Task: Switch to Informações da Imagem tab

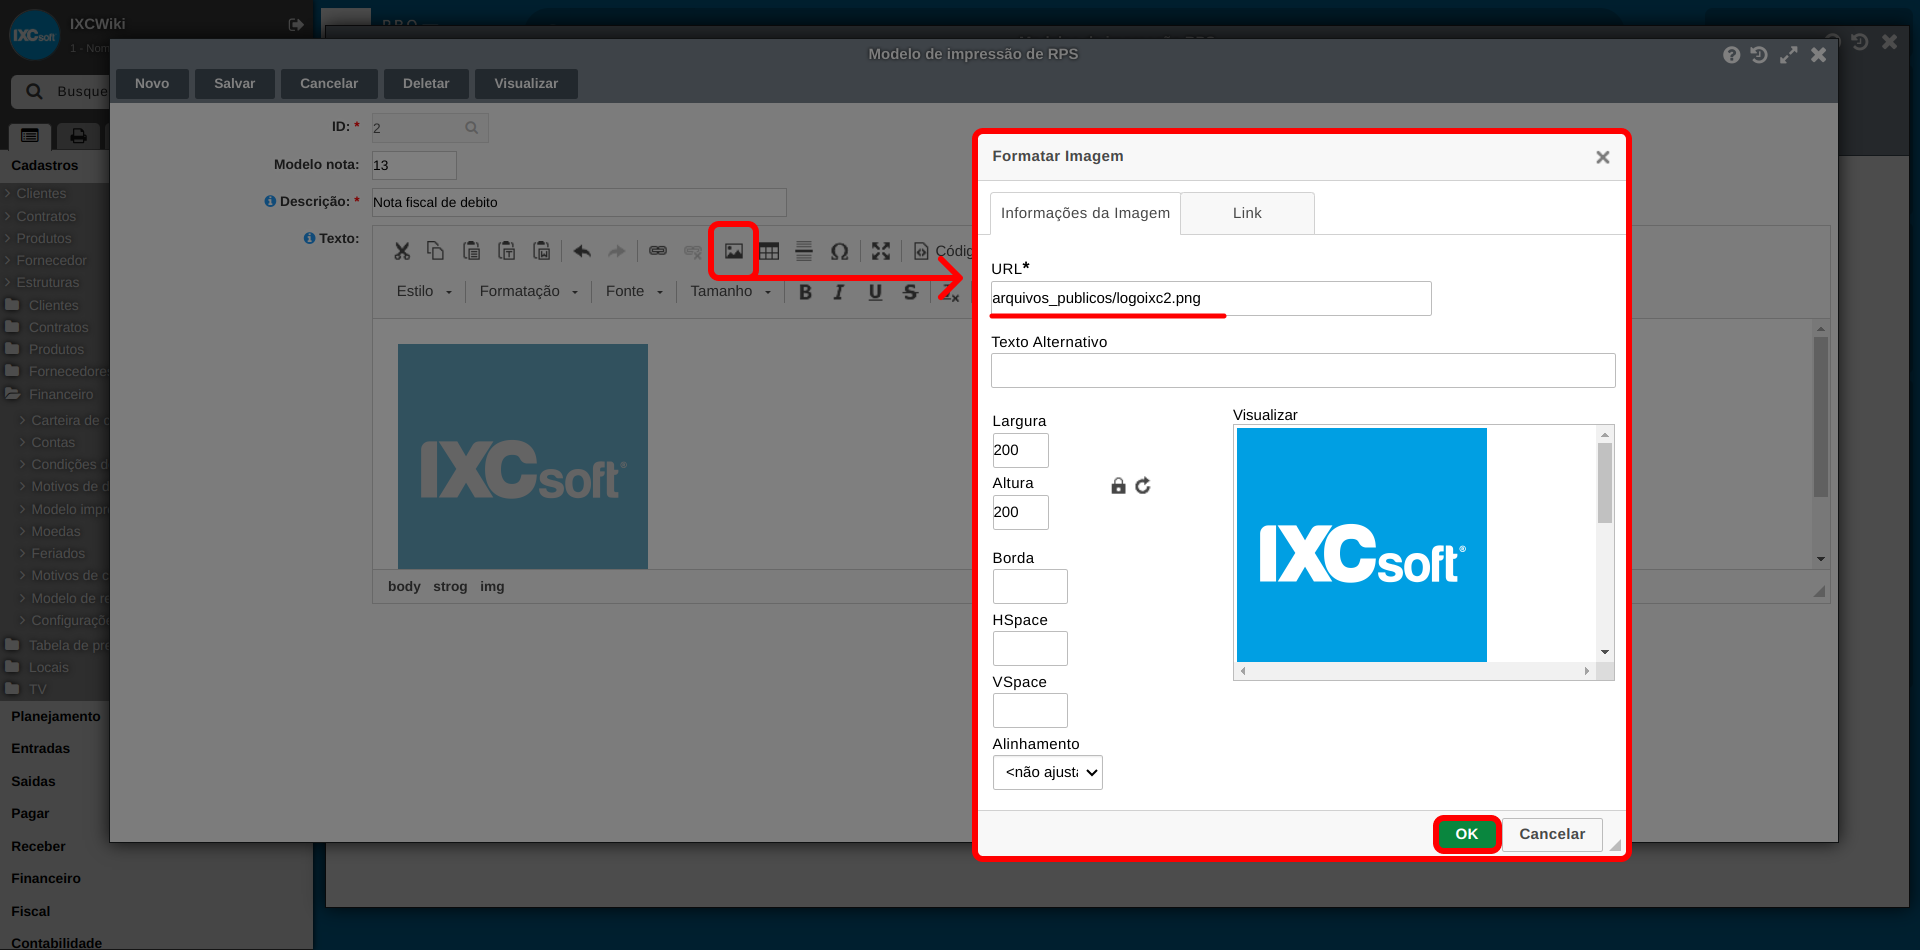Action: [1085, 213]
